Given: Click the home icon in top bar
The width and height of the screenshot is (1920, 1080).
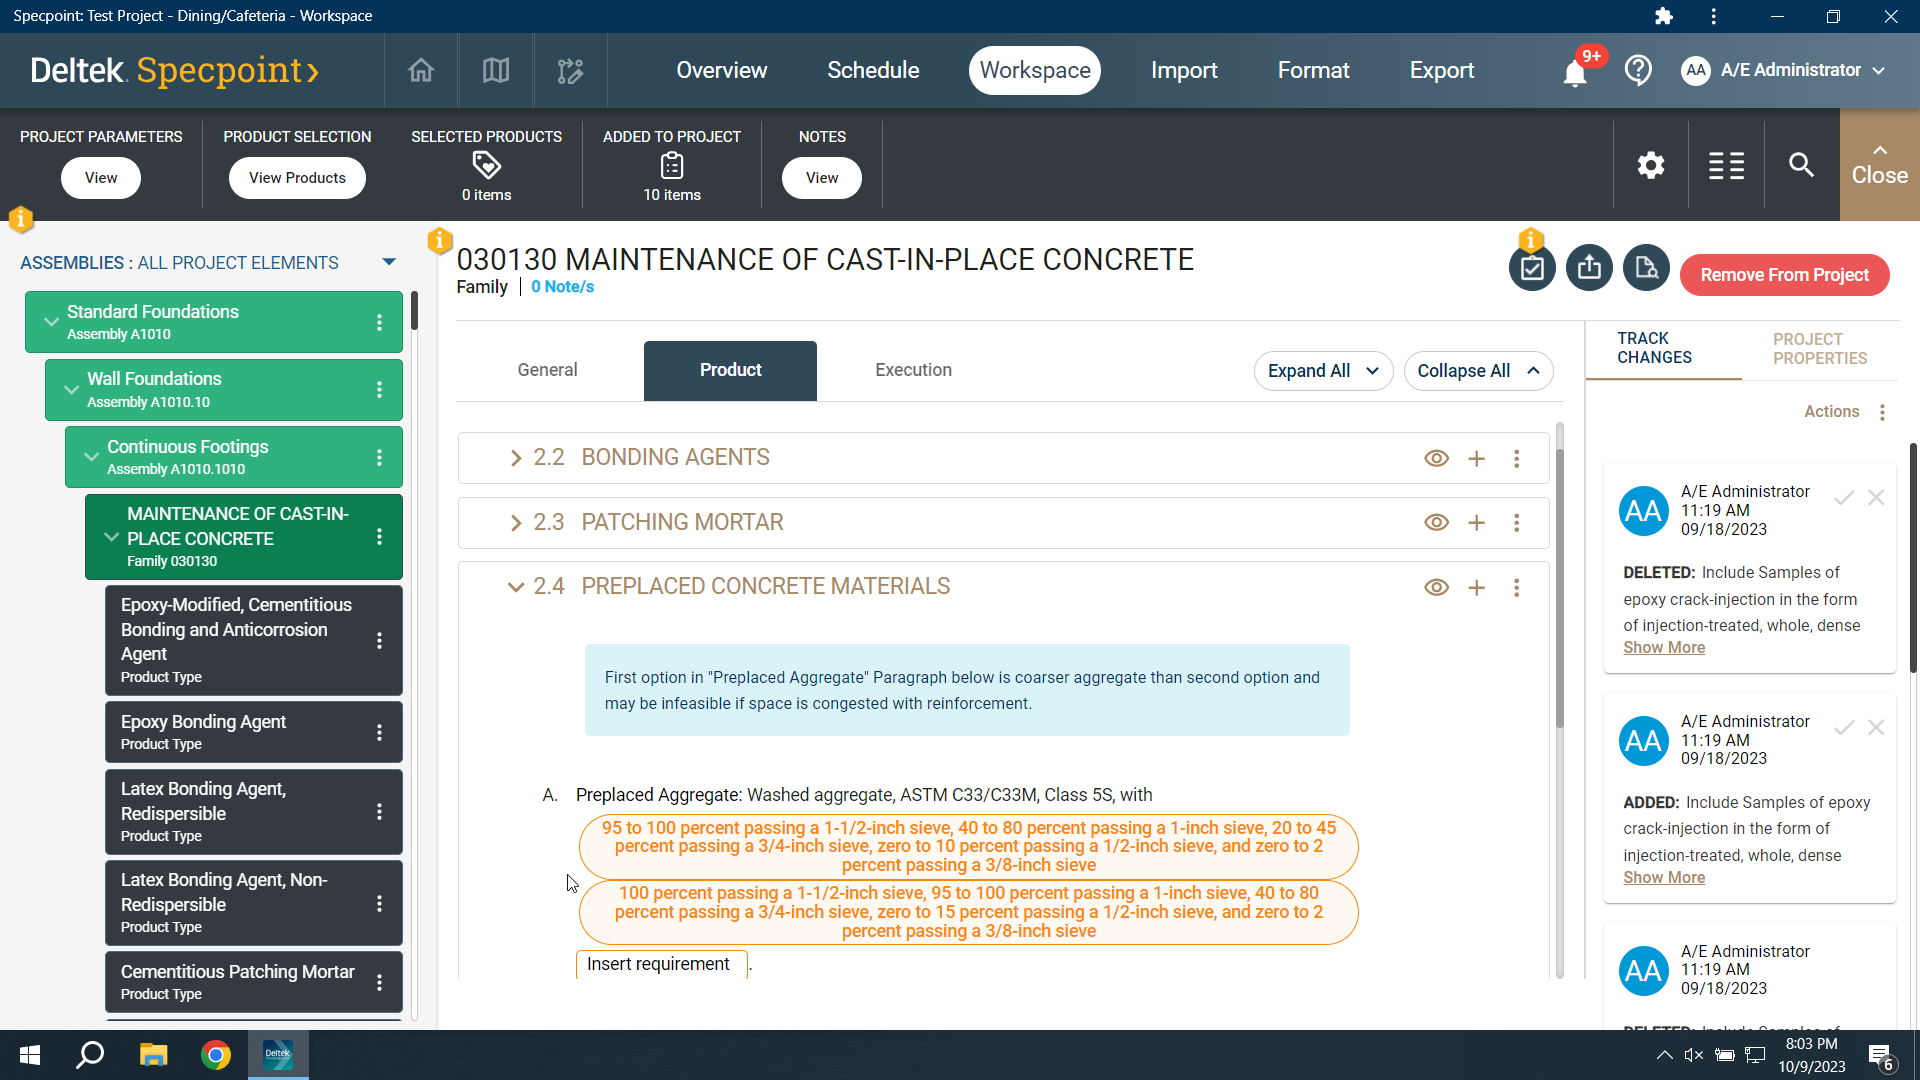Looking at the screenshot, I should [x=421, y=71].
